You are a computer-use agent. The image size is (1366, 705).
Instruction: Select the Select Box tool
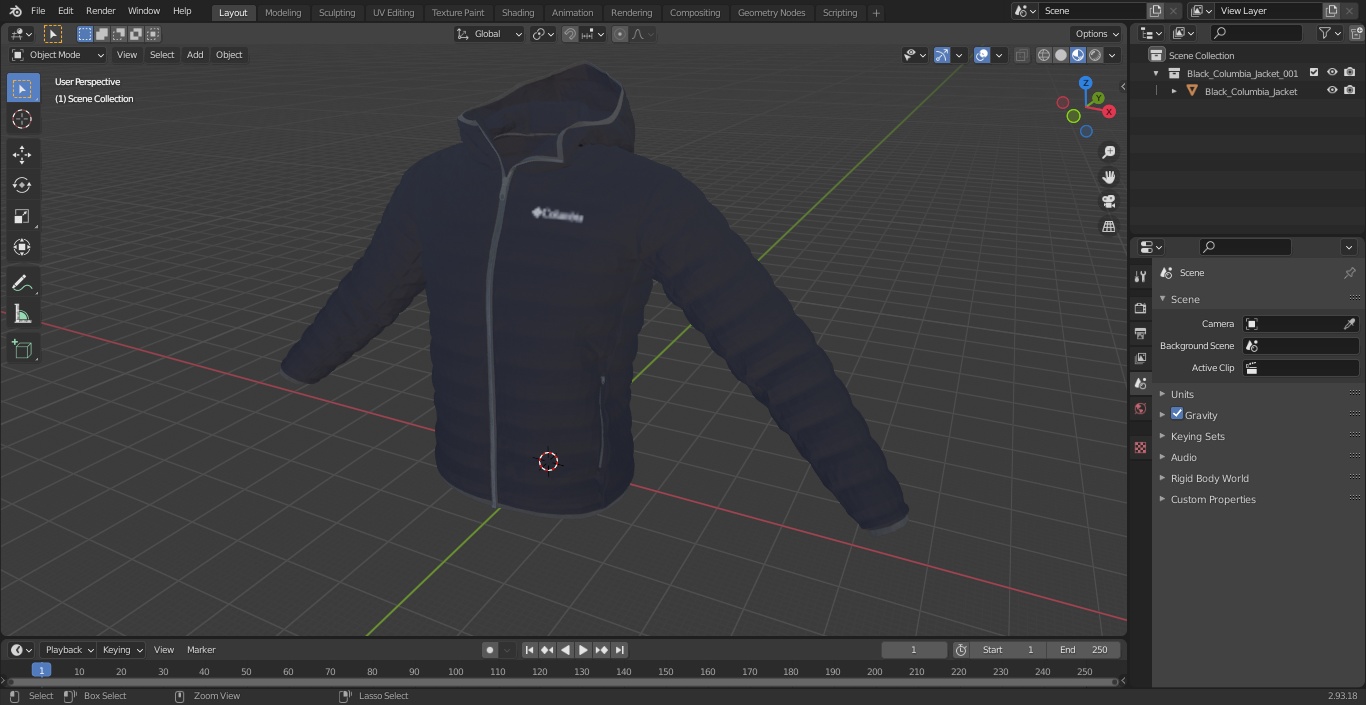point(22,88)
